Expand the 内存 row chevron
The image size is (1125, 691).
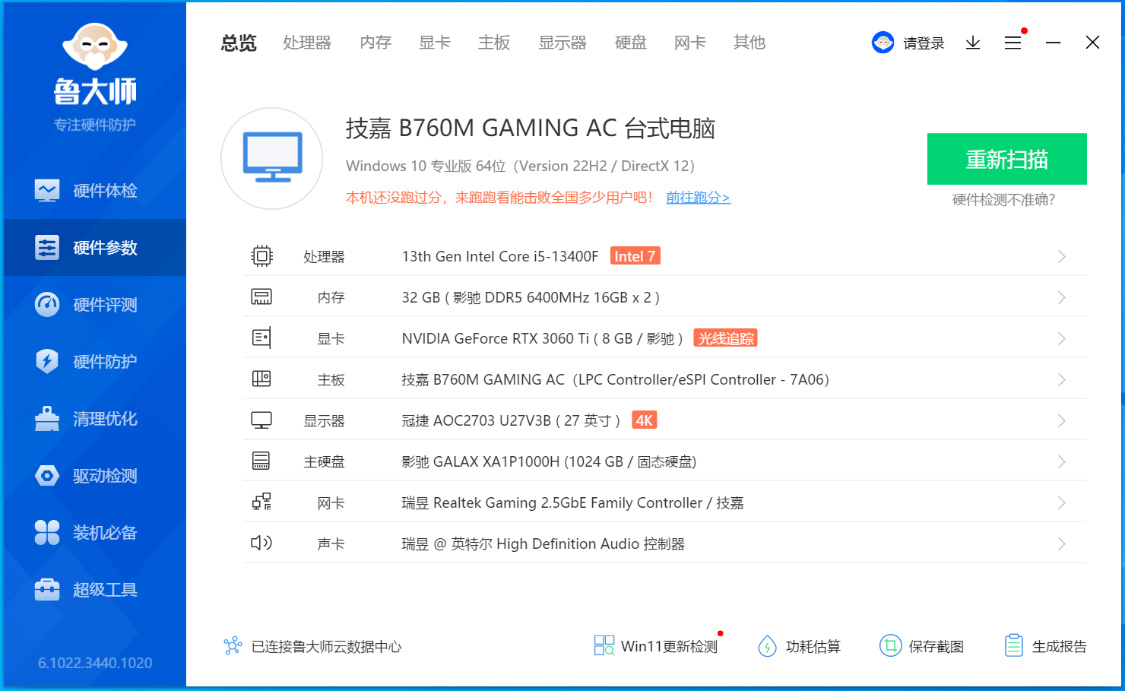tap(1062, 298)
